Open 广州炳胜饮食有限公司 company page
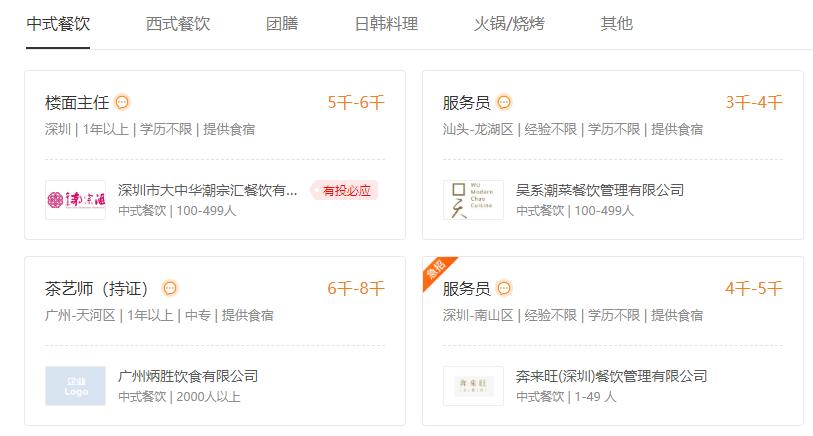813x436 pixels. click(x=188, y=376)
